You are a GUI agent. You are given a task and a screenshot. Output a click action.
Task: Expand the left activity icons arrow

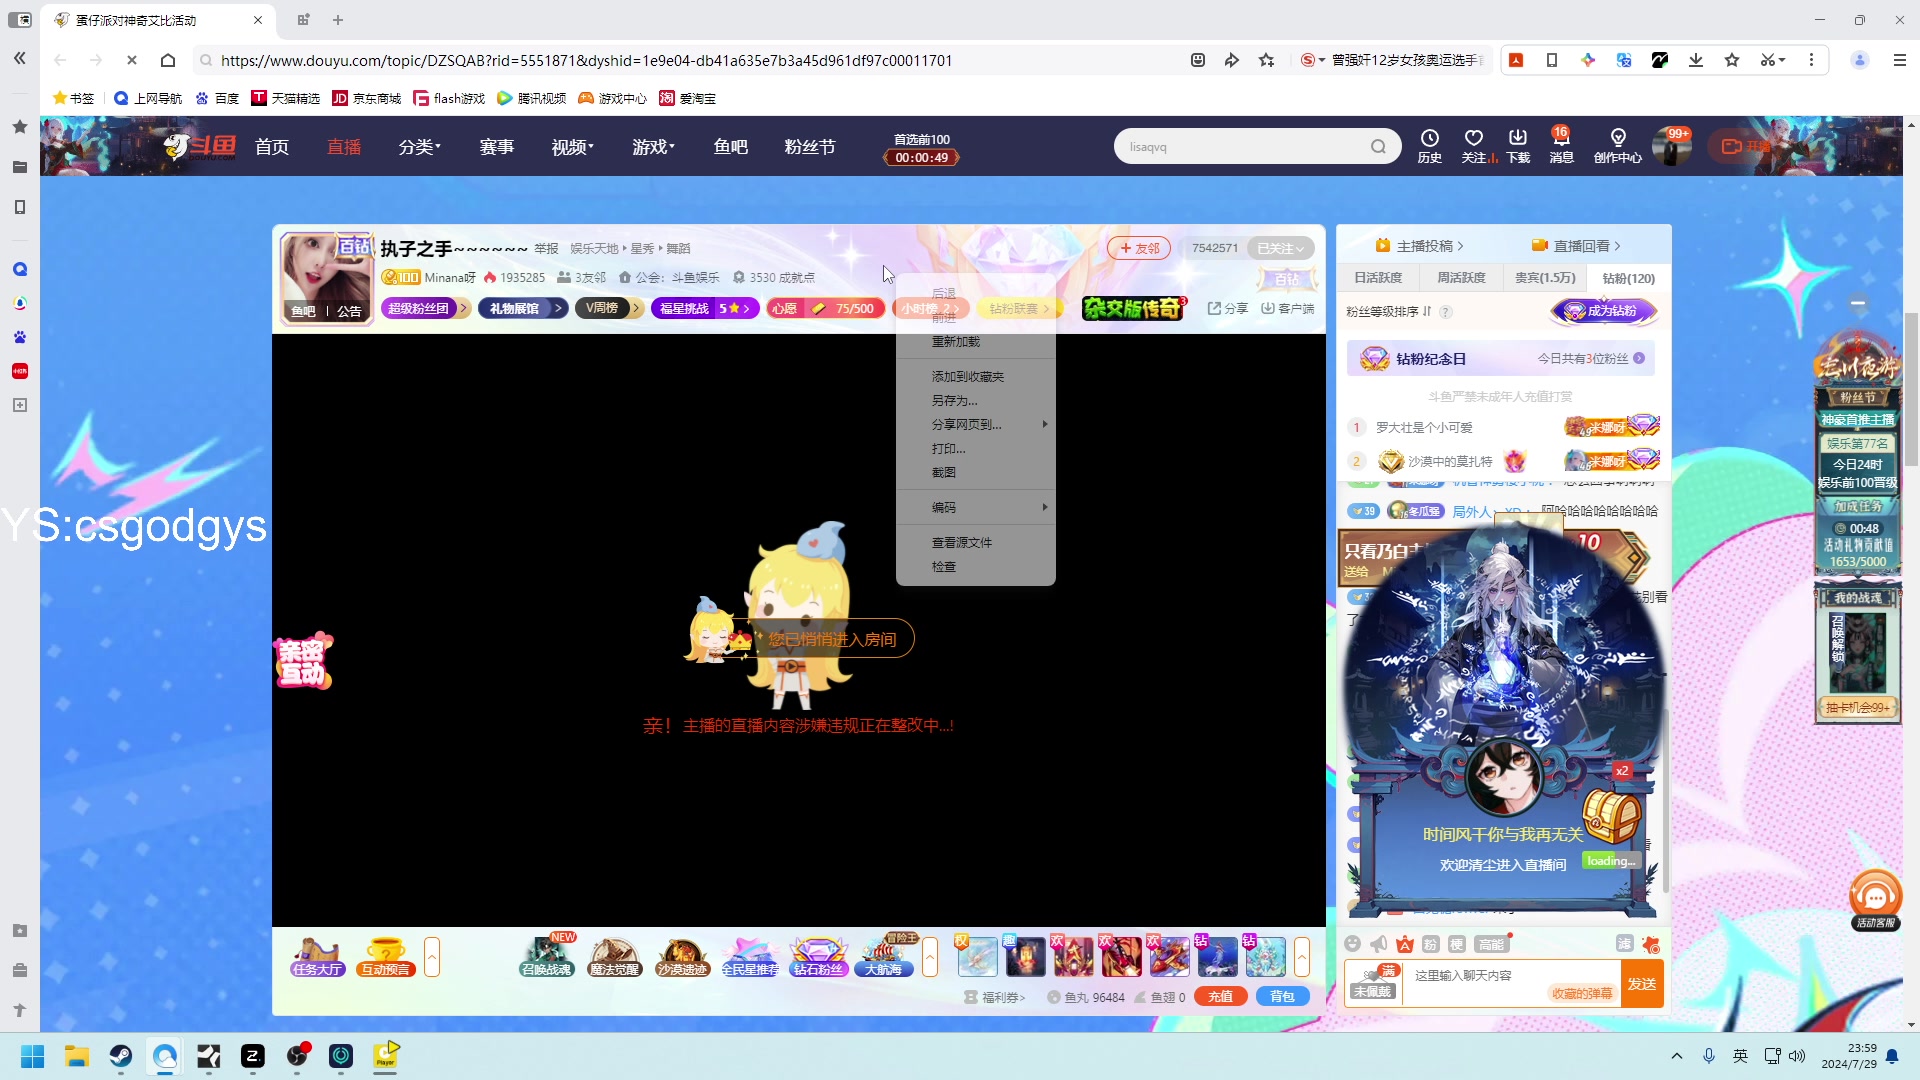coord(432,957)
